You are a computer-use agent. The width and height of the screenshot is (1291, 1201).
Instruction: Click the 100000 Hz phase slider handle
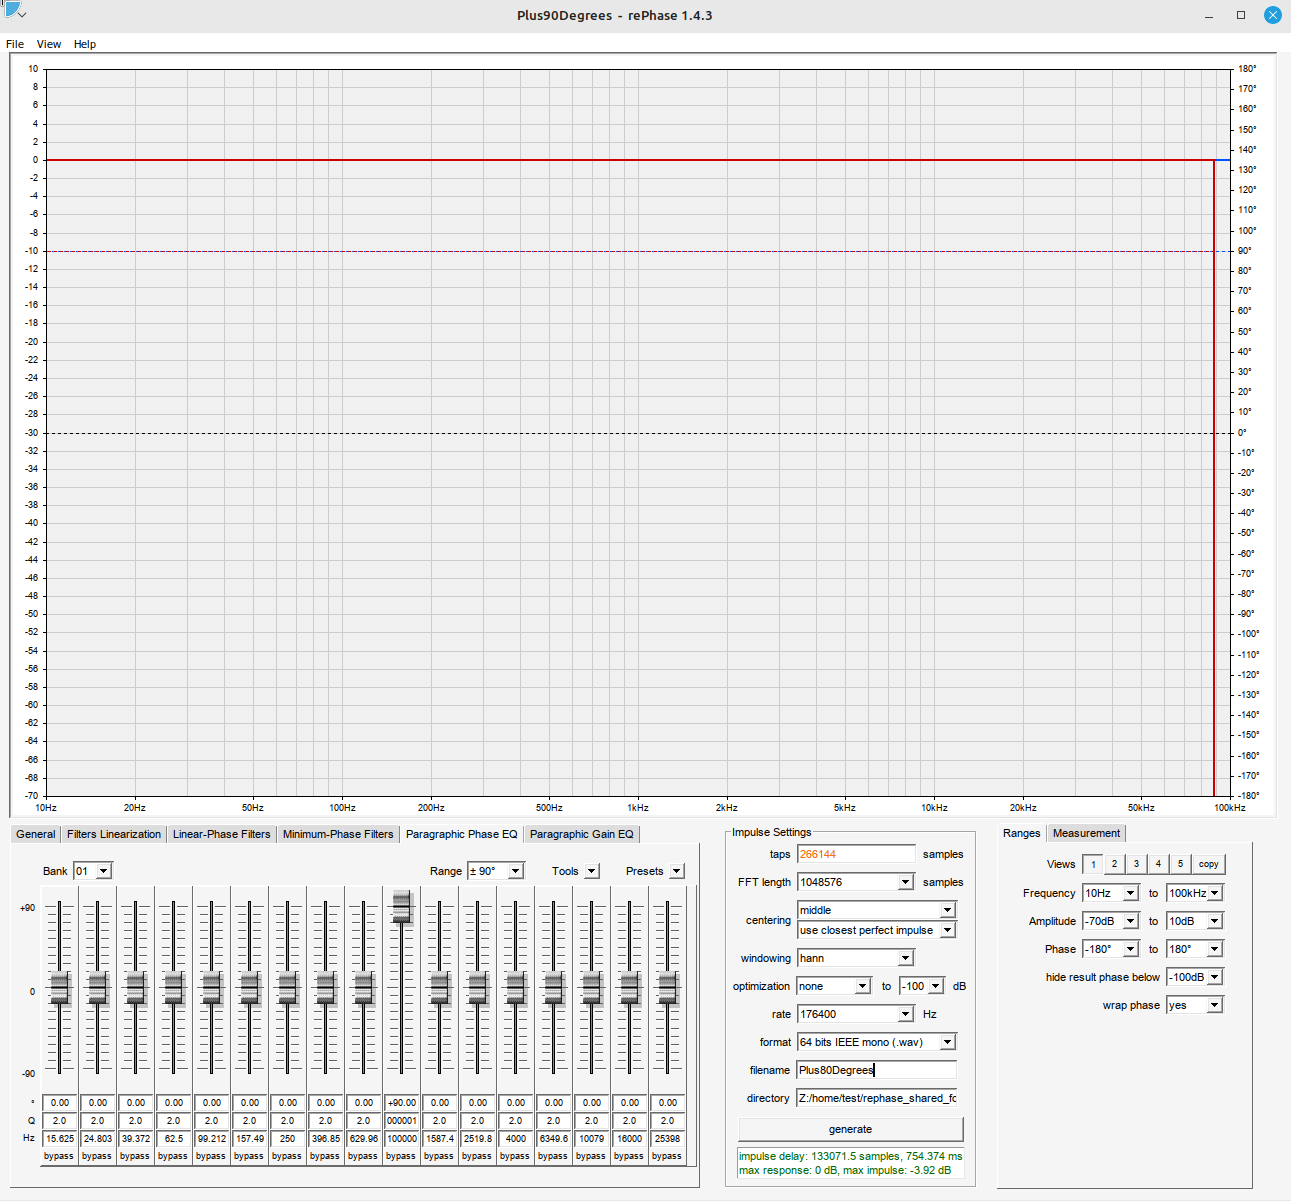(x=401, y=908)
